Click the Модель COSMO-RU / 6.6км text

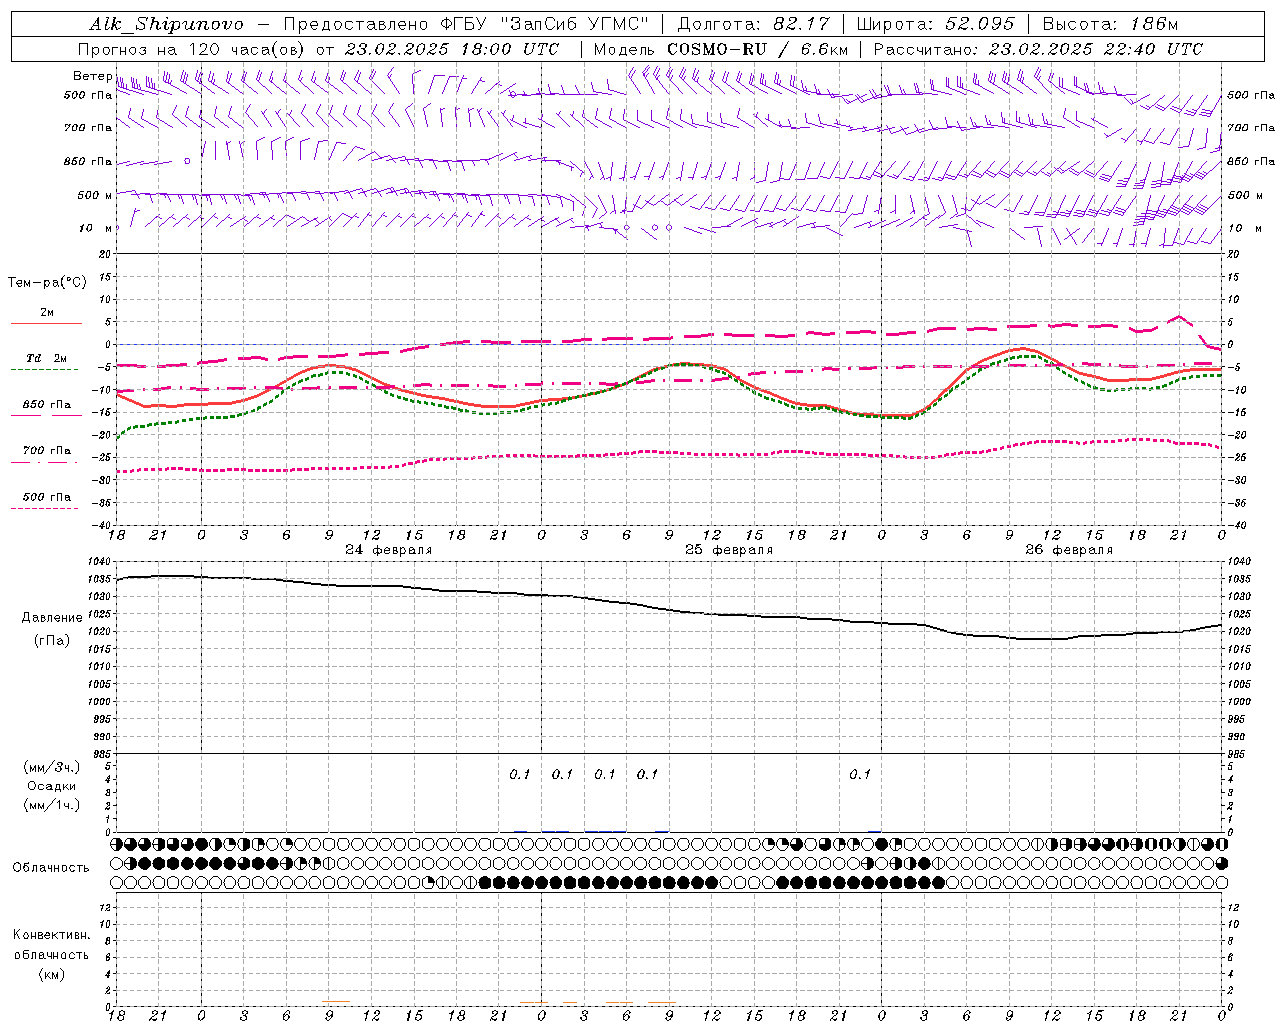(x=720, y=49)
